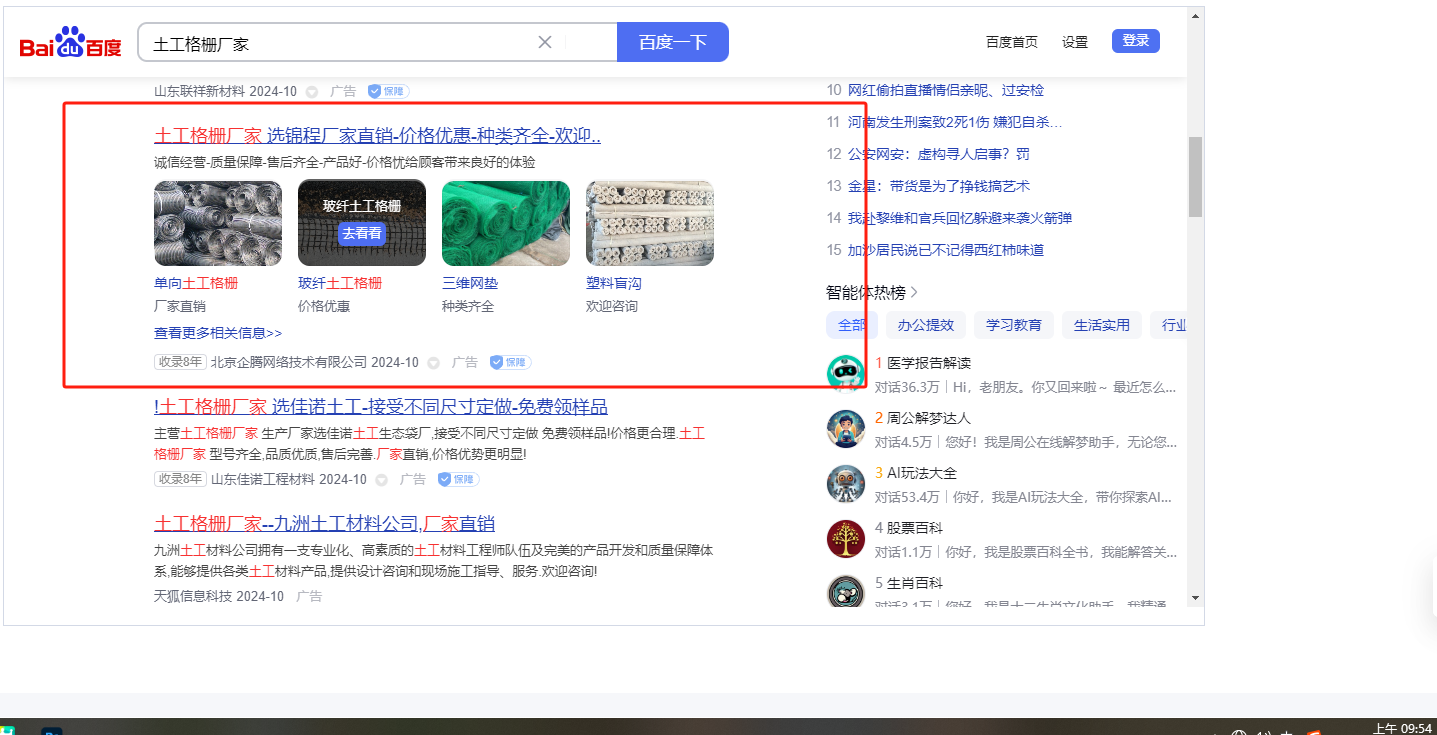Click the 单向土工格栅 product thumbnail
The image size is (1437, 735).
[x=218, y=223]
